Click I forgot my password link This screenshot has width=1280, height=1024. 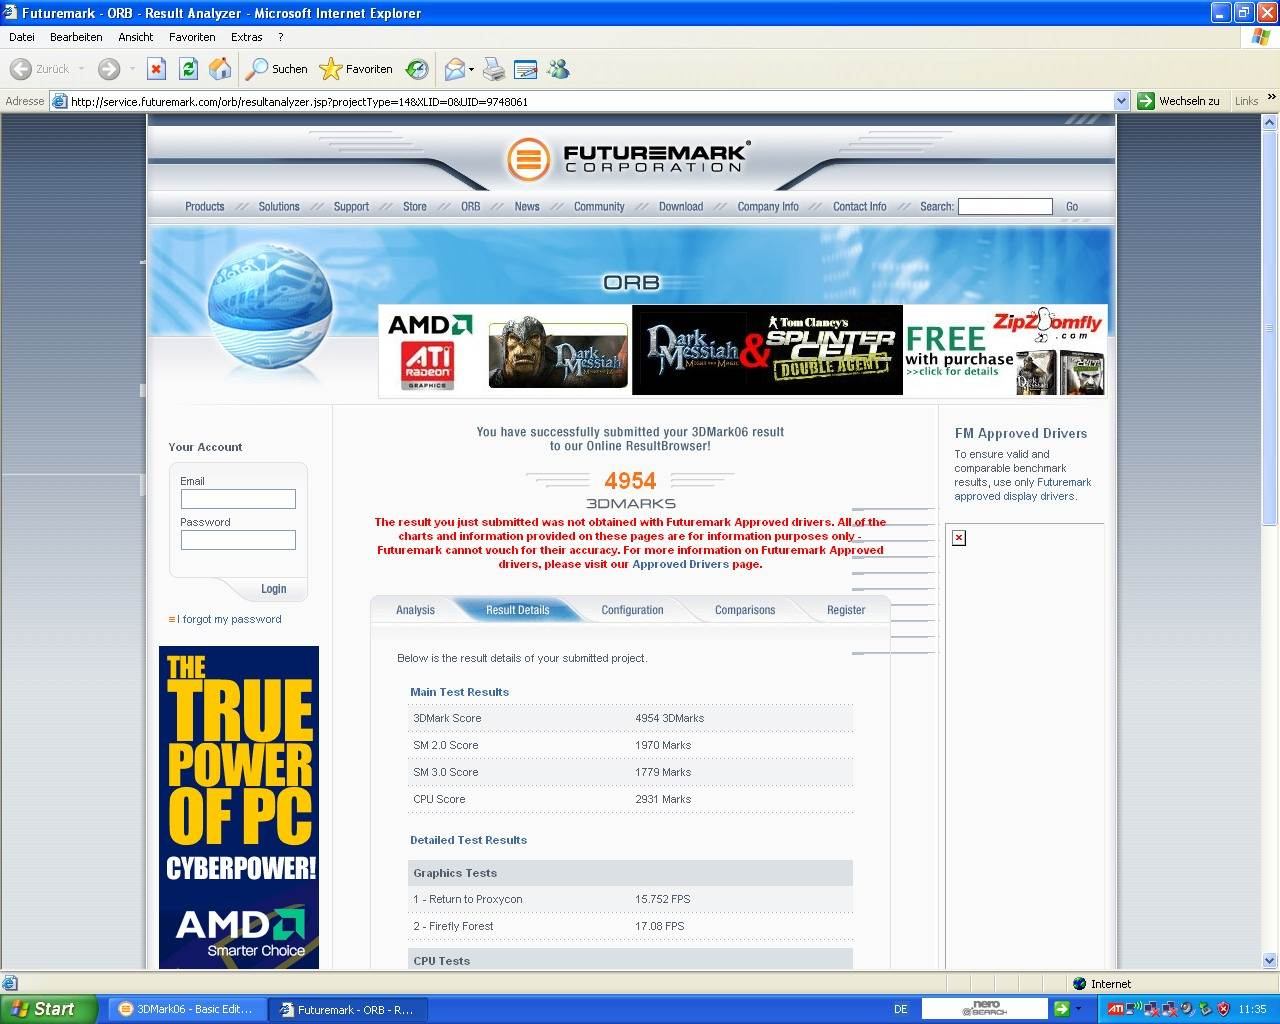[x=229, y=619]
